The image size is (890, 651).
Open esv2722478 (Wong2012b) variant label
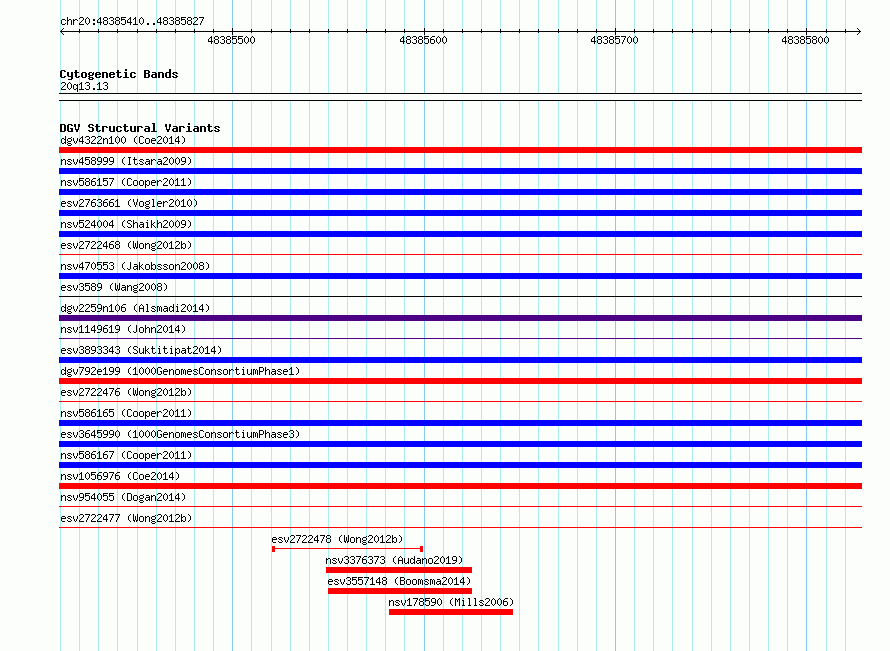coord(337,539)
